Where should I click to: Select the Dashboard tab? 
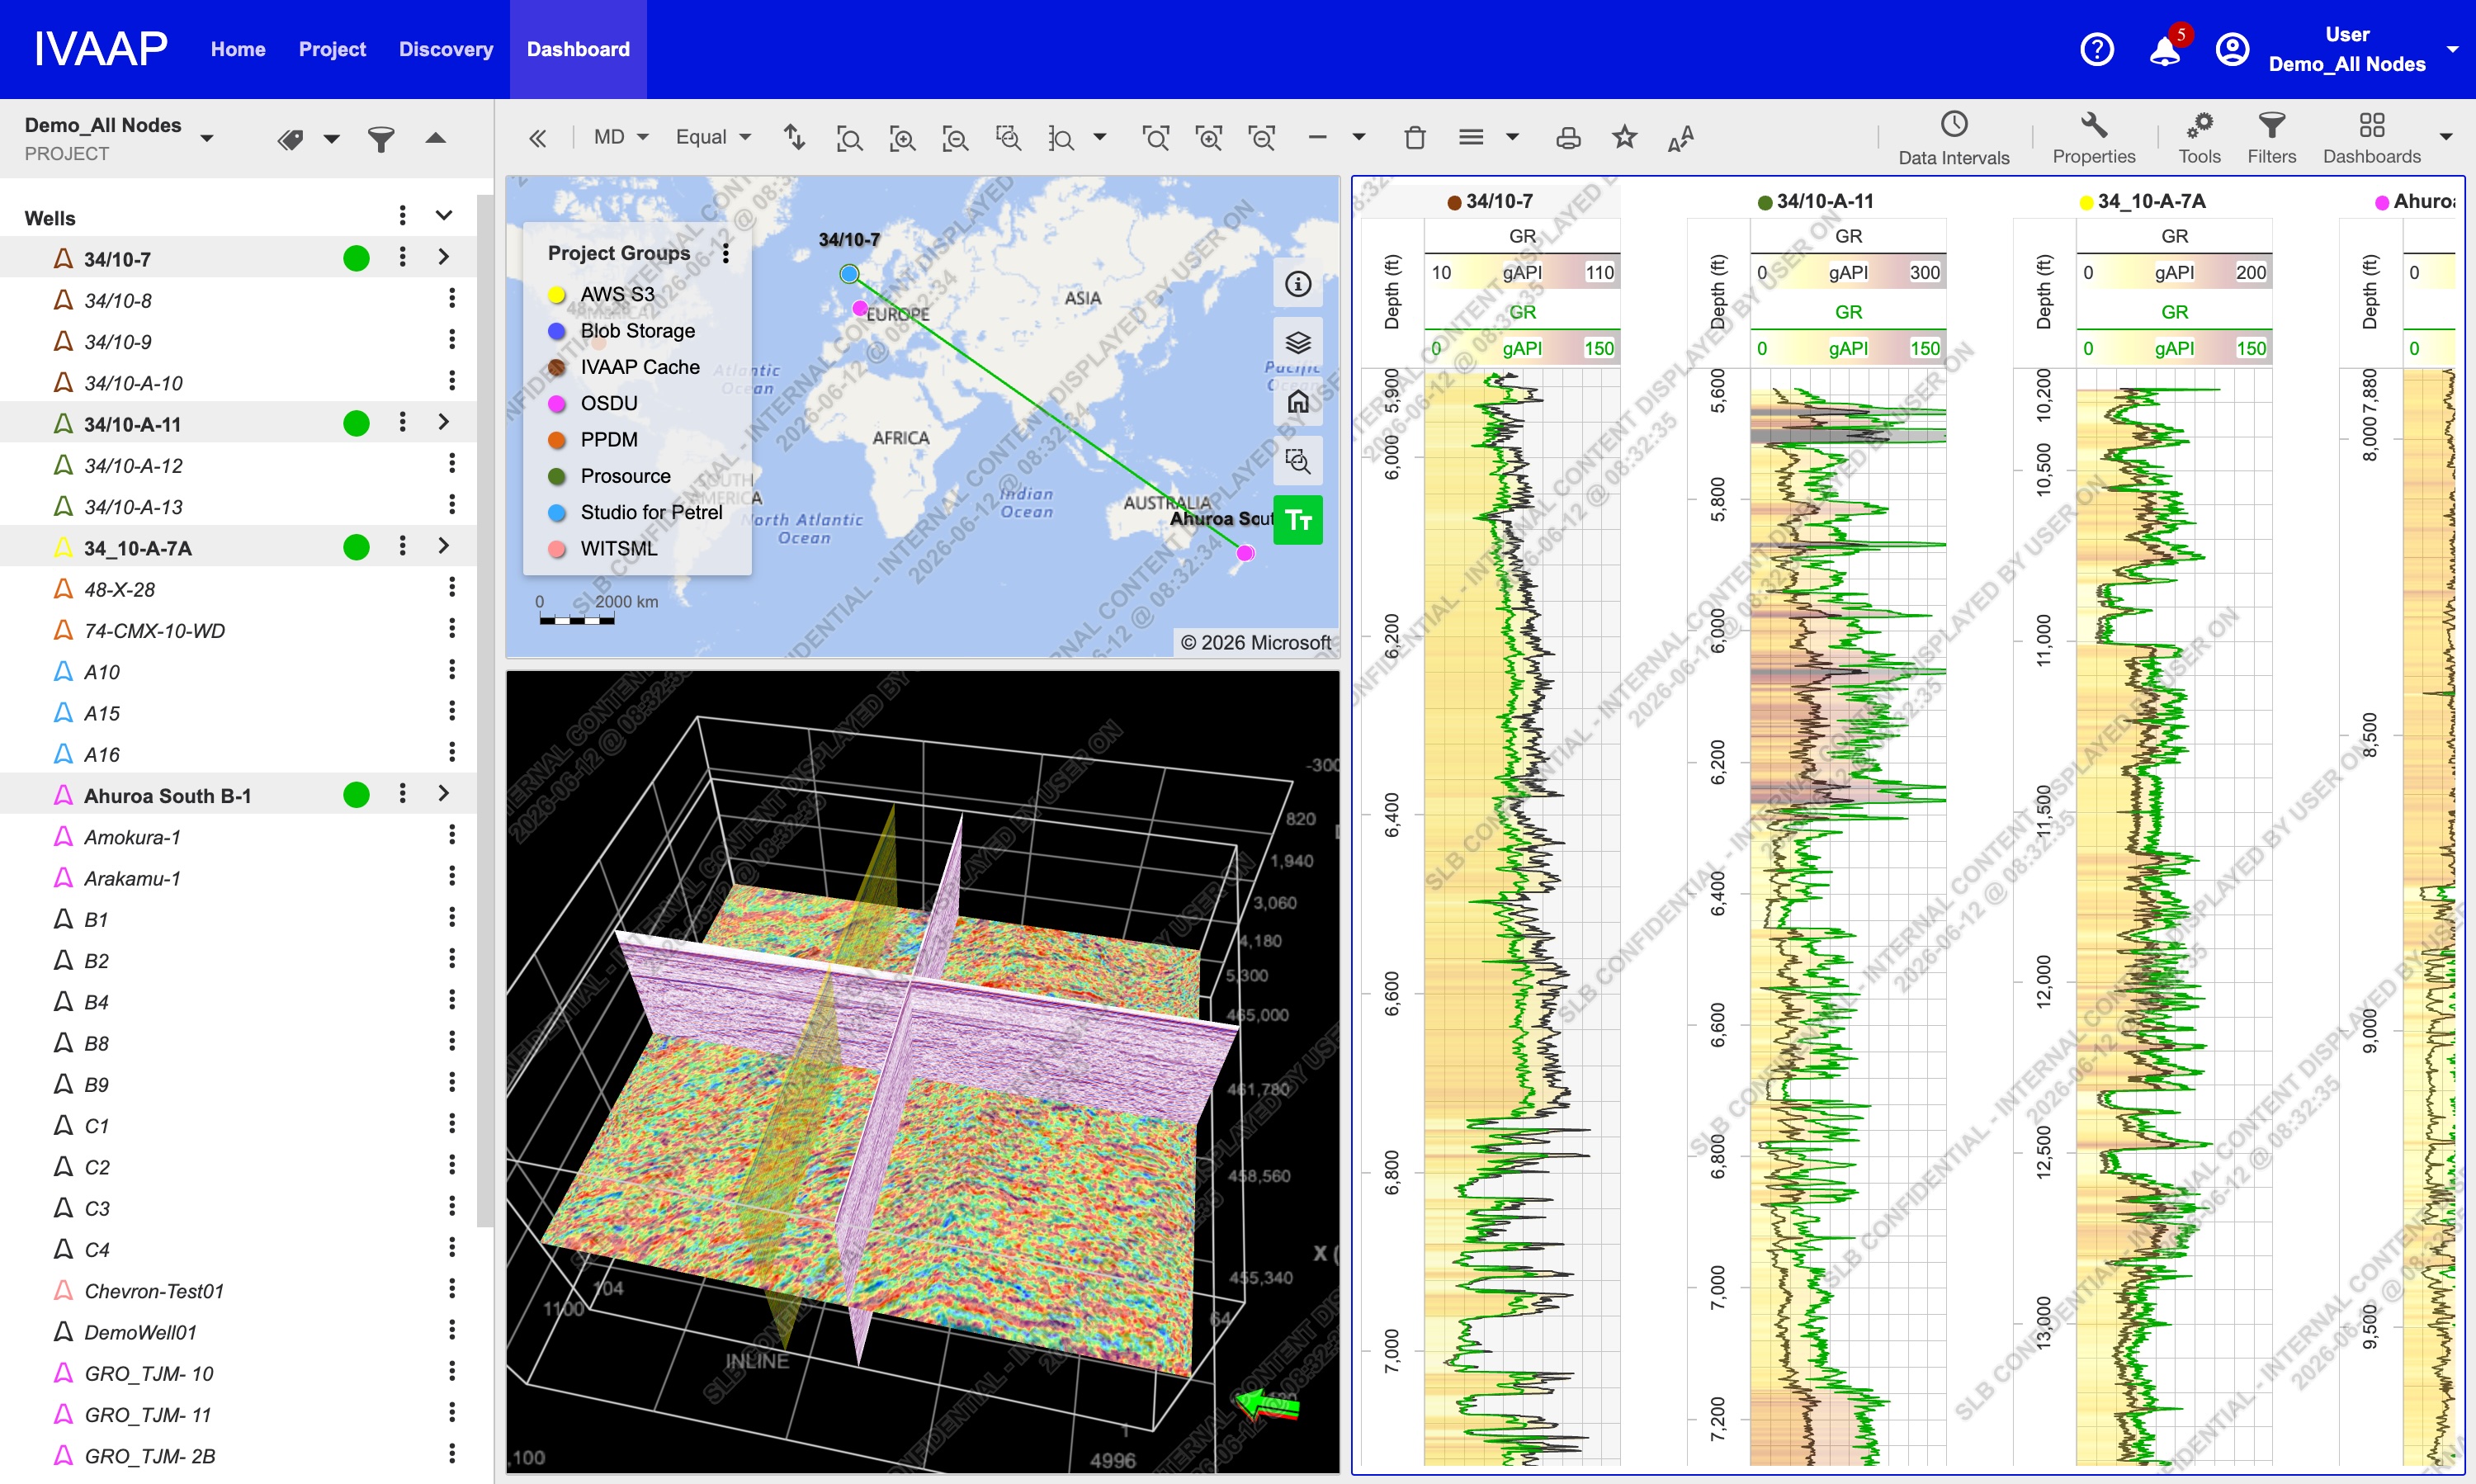coord(578,49)
